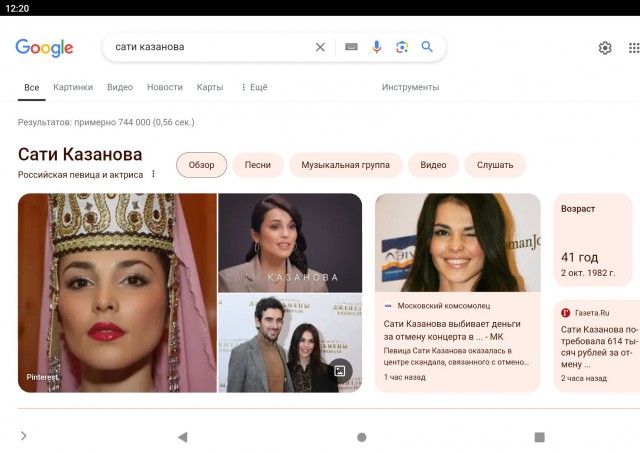Open Google Lens image search icon
Screen dimensions: 640x453
click(x=402, y=47)
